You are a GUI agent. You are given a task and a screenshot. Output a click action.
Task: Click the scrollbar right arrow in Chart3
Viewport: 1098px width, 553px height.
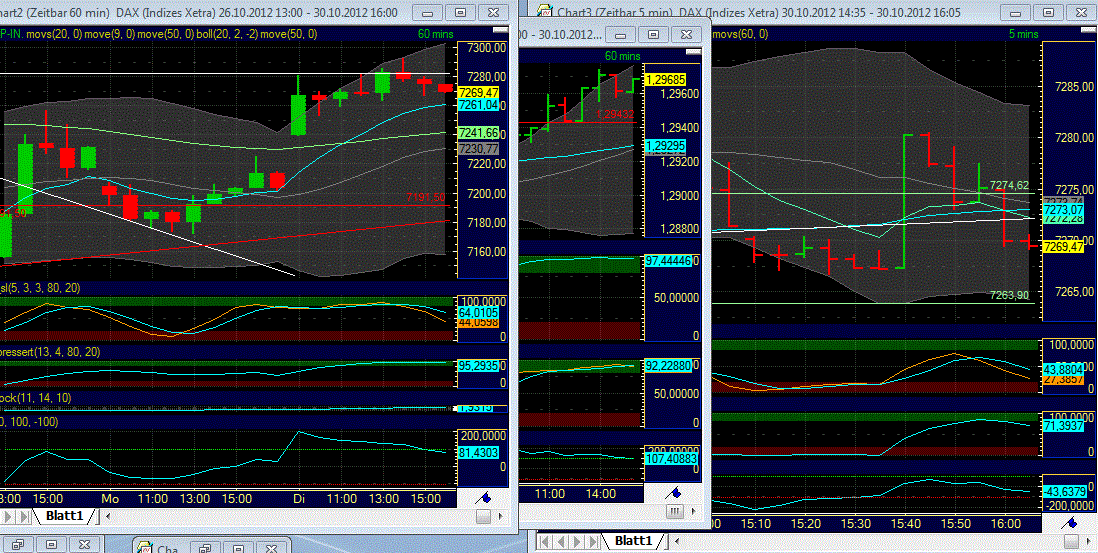point(1089,541)
